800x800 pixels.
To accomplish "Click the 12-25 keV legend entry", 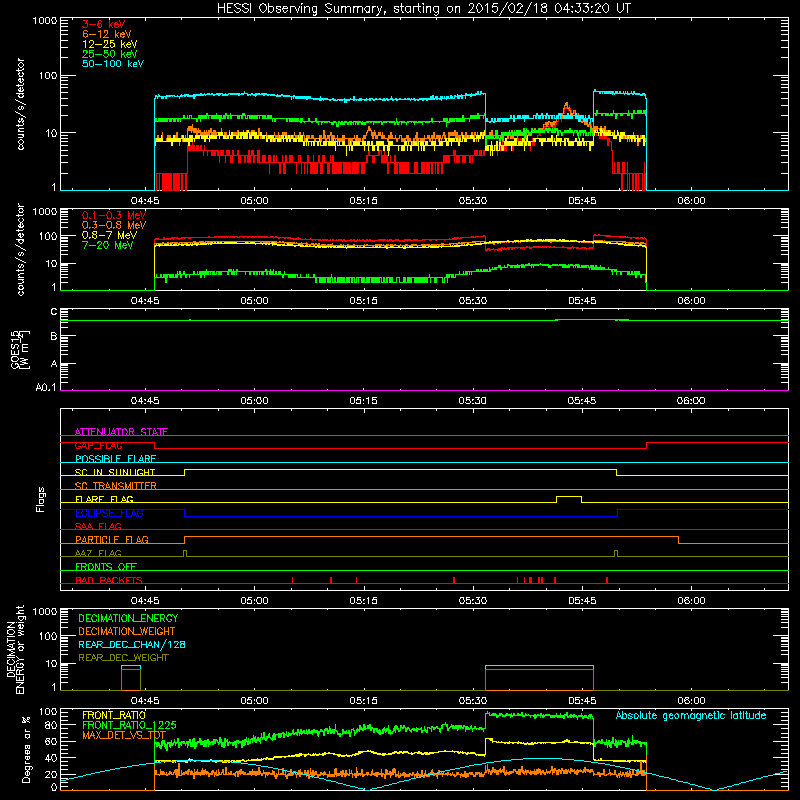I will (x=110, y=44).
